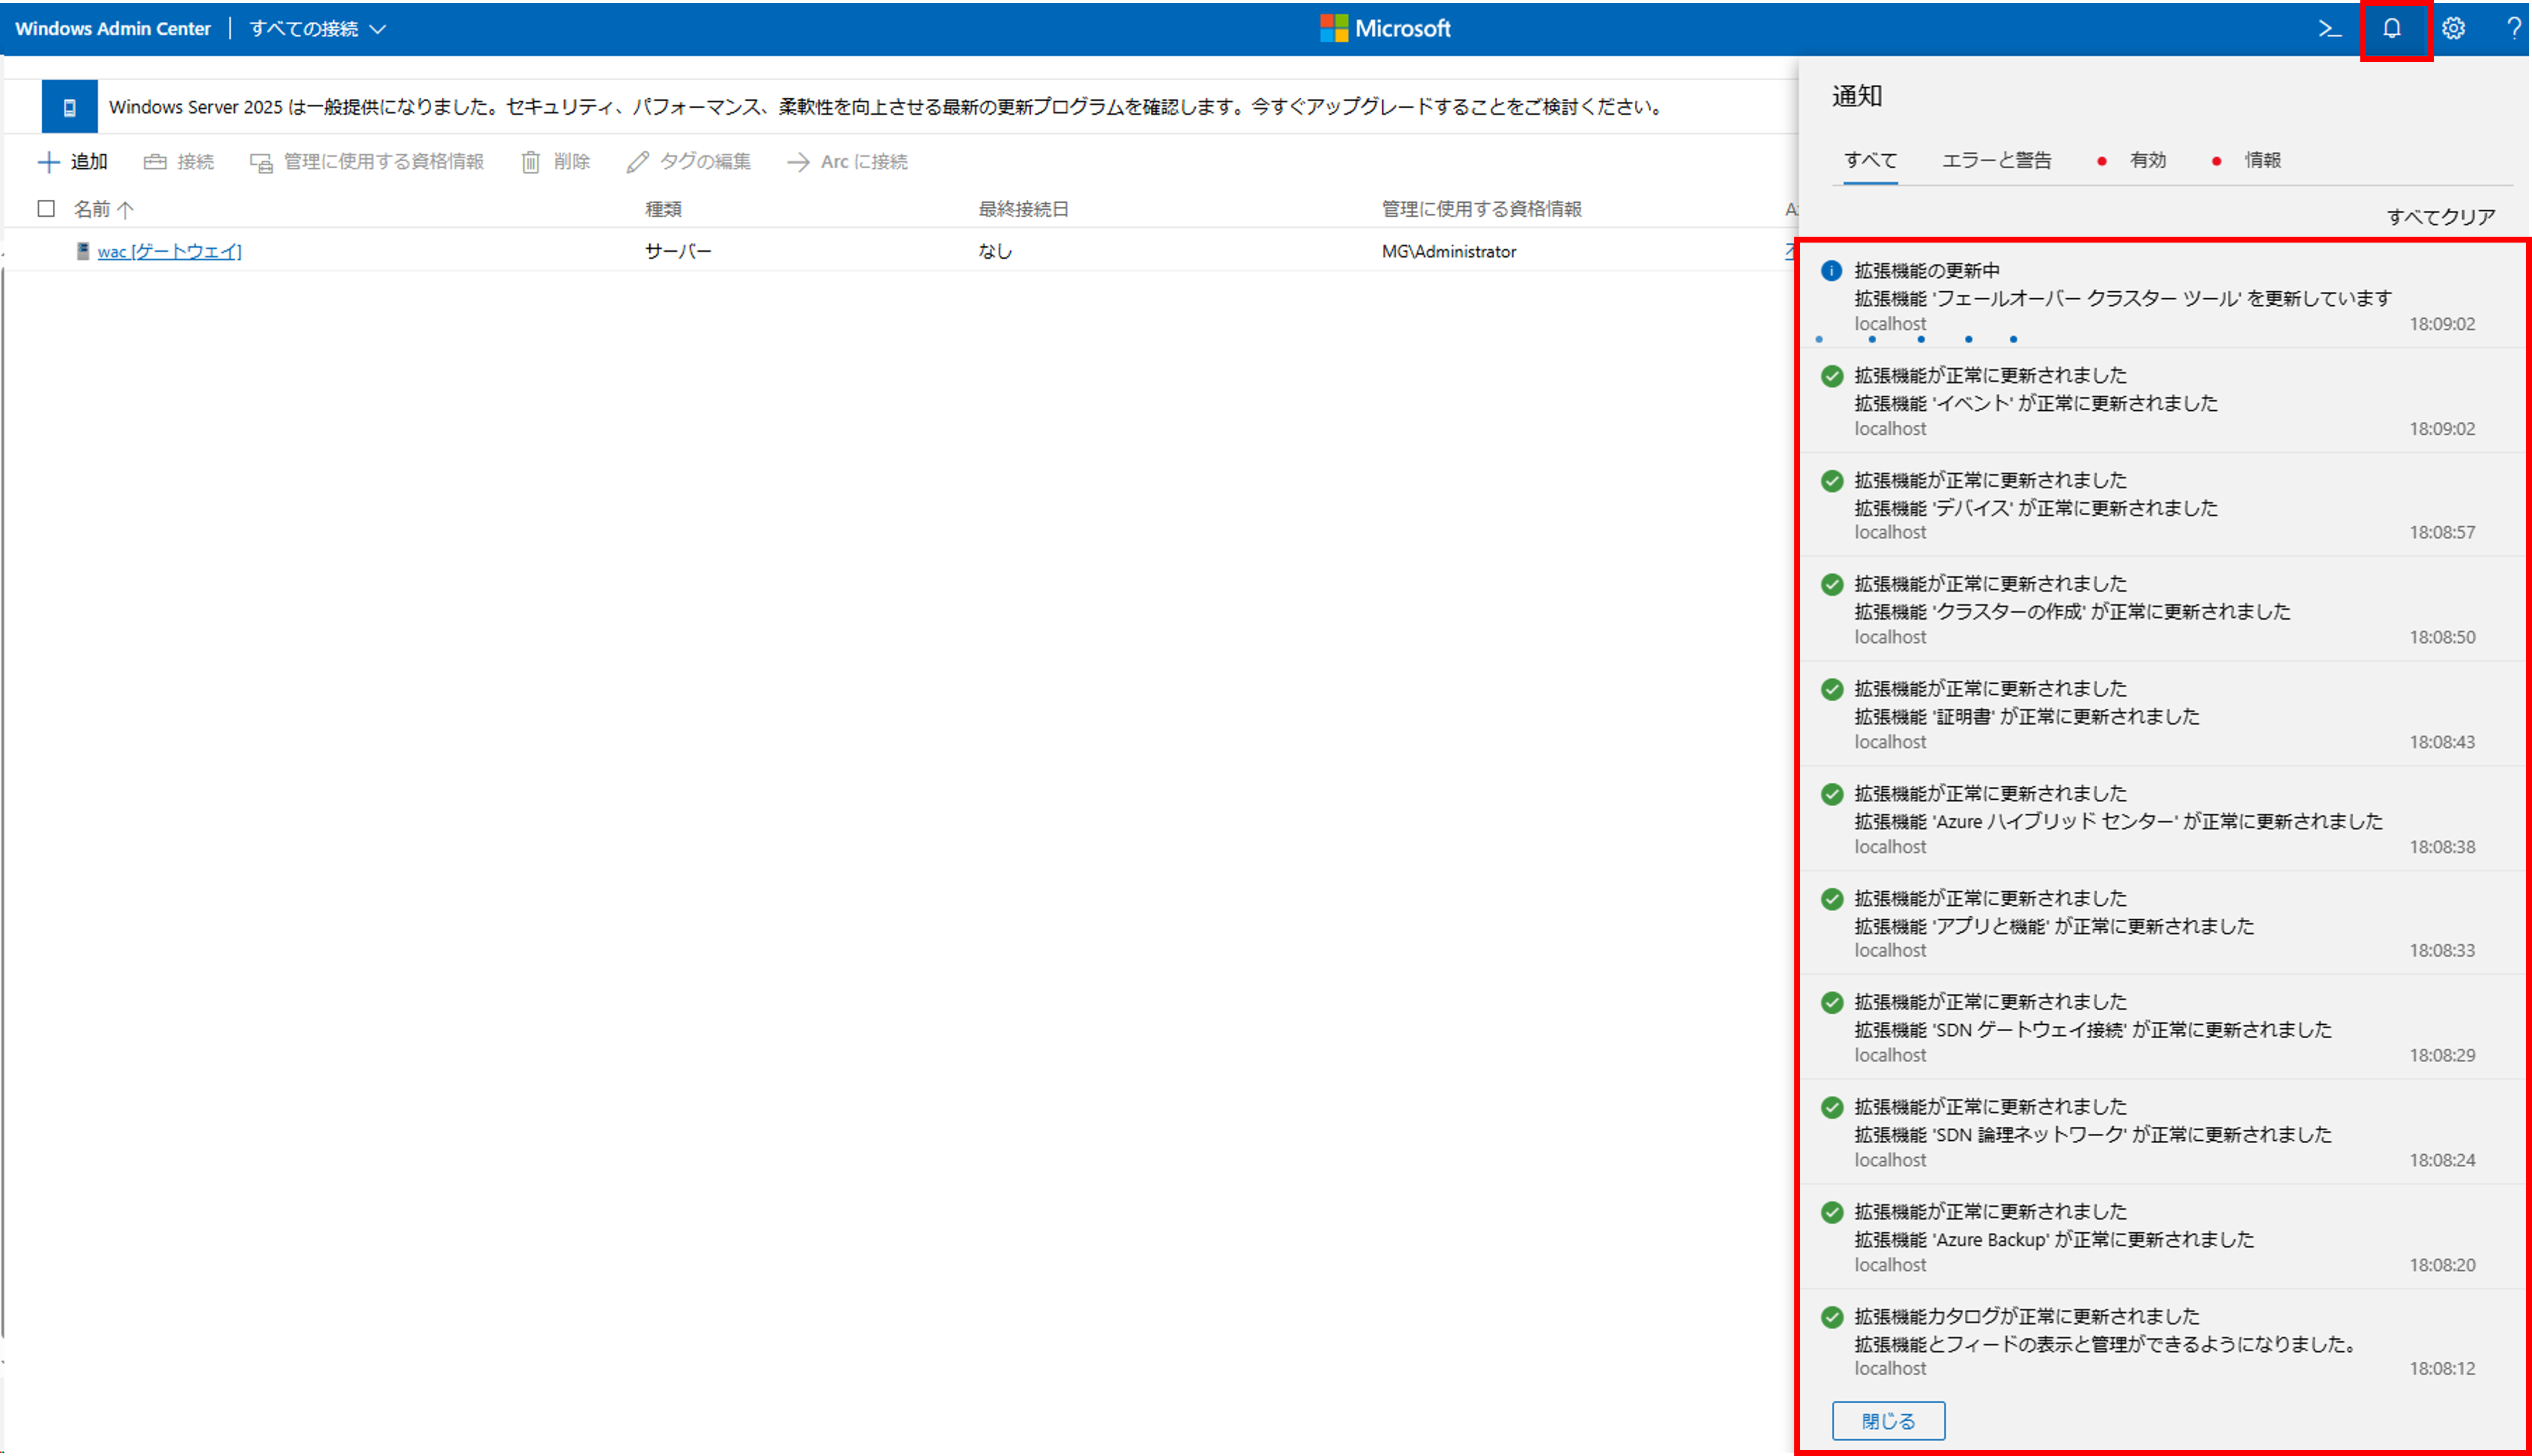2532x1456 pixels.
Task: Switch to the エラーと警告 tab
Action: tap(1996, 160)
